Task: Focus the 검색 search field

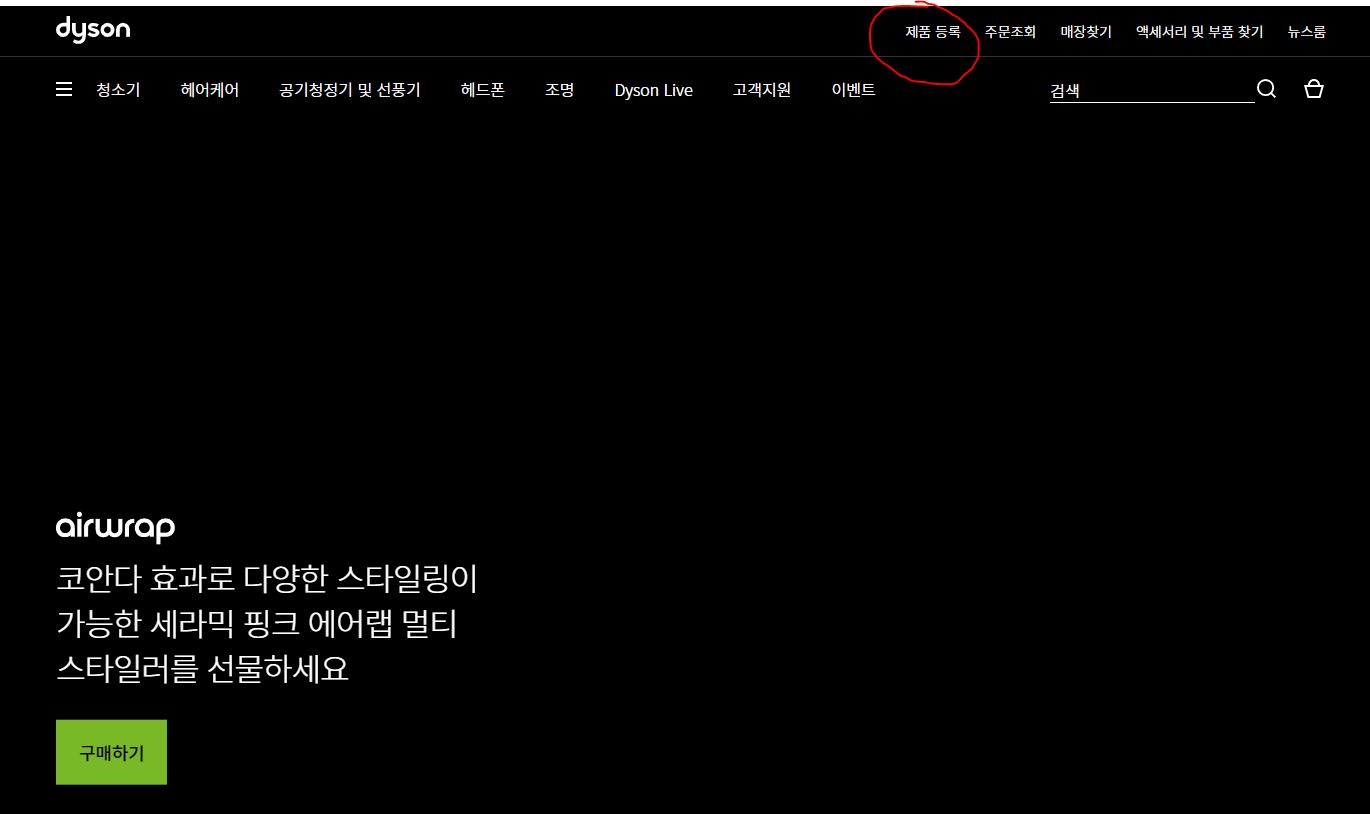Action: [1152, 90]
